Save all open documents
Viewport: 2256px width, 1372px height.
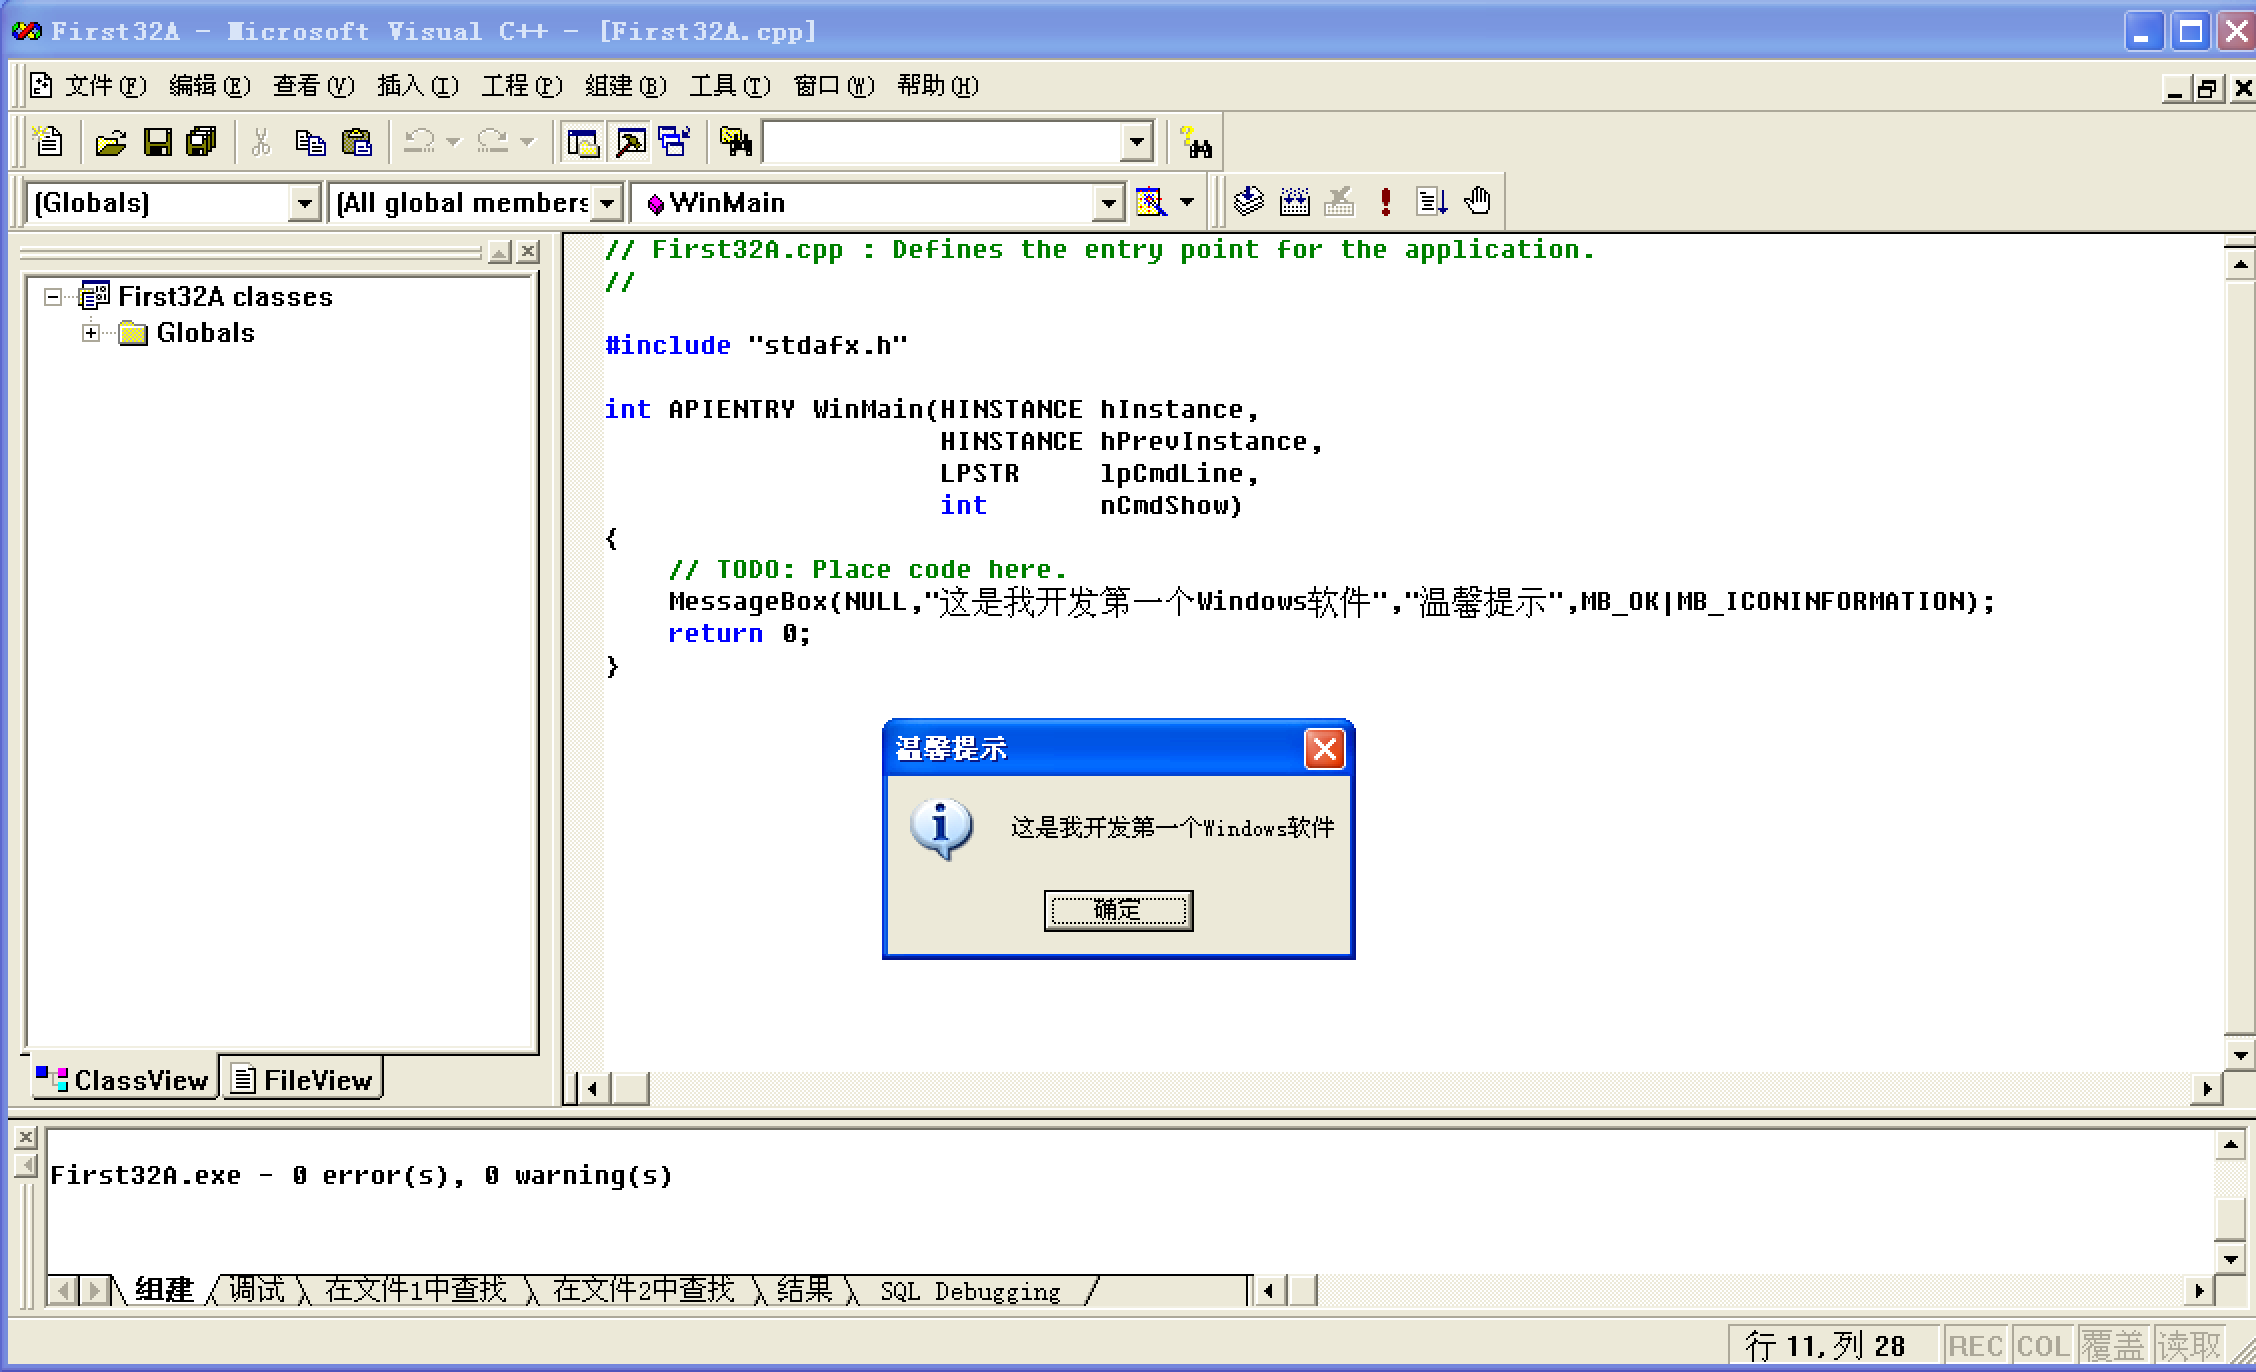tap(199, 141)
